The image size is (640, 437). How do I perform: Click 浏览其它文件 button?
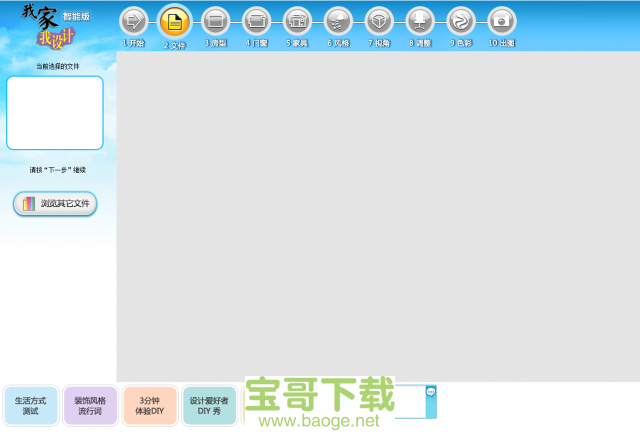point(55,203)
